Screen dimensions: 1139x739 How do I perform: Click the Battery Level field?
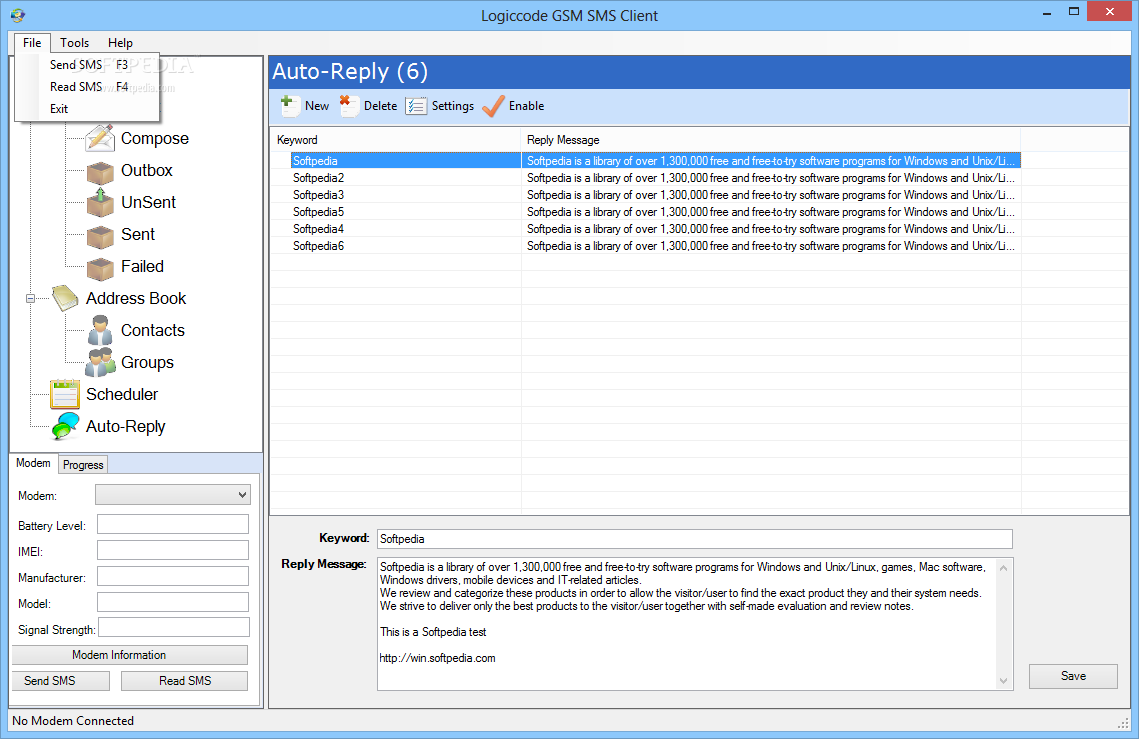173,525
